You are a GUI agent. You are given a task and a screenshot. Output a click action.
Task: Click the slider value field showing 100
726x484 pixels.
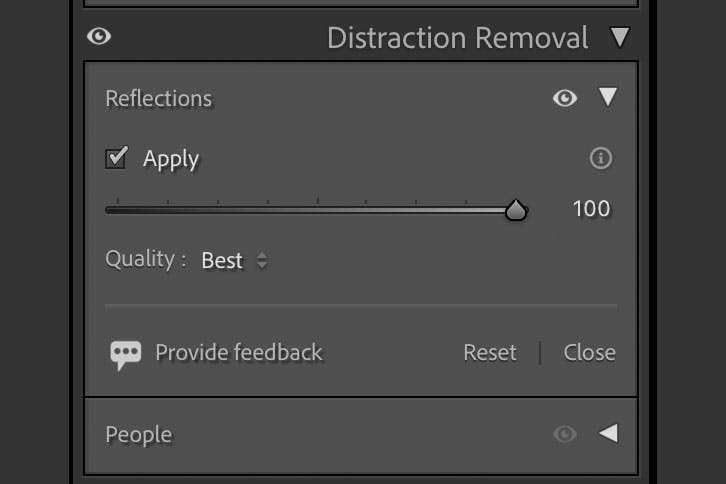click(591, 209)
